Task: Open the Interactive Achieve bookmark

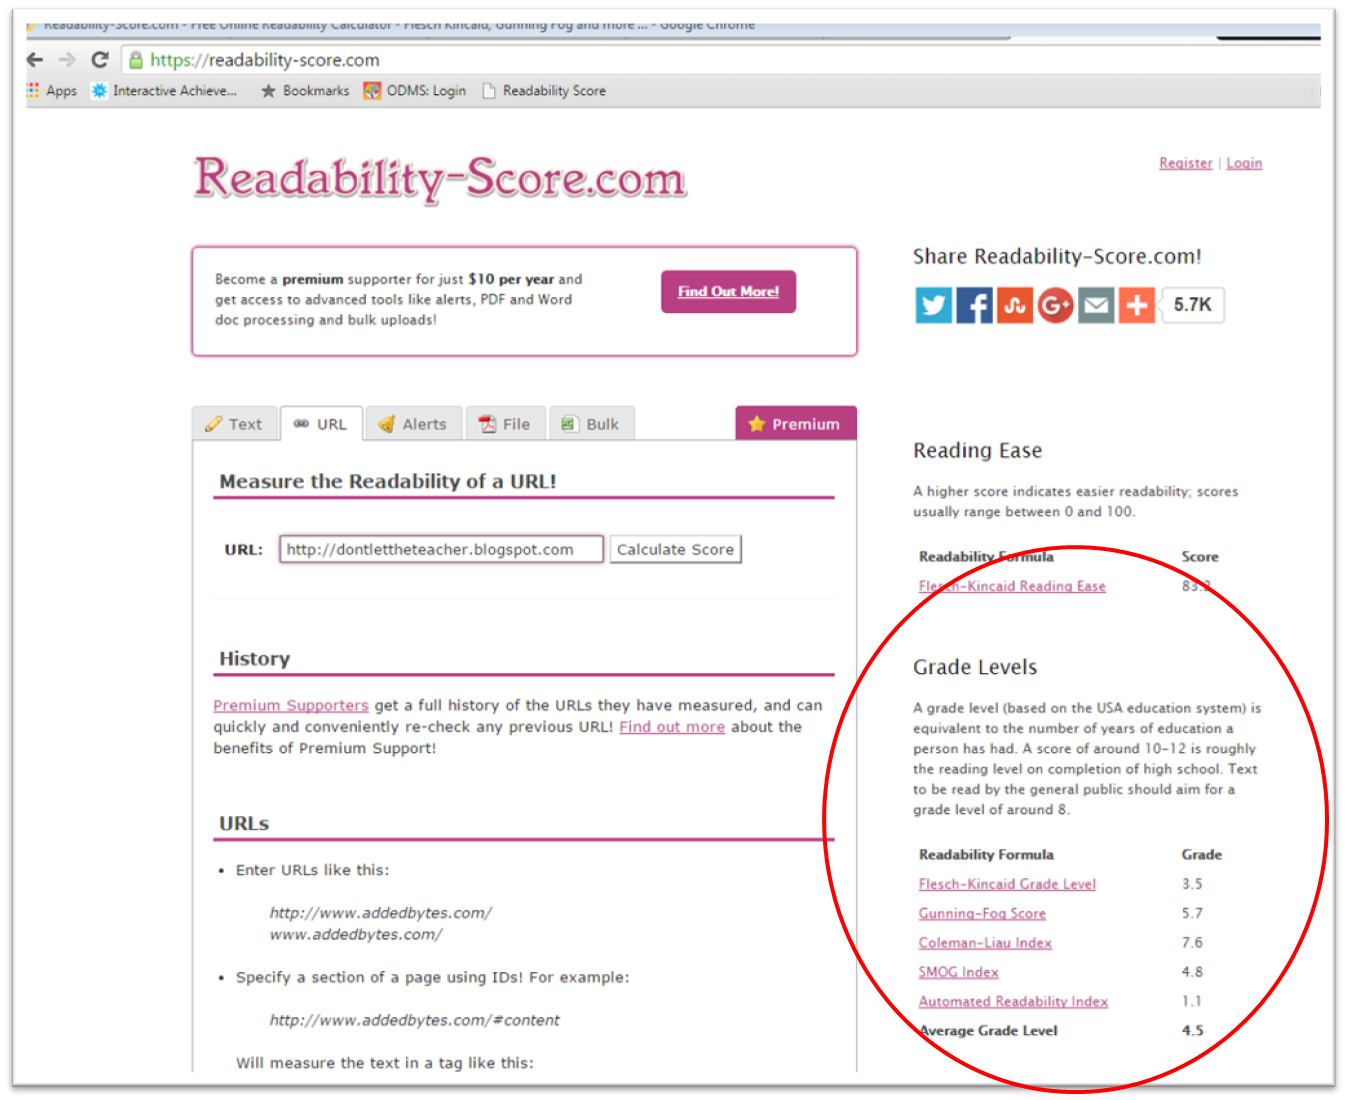Action: [164, 91]
